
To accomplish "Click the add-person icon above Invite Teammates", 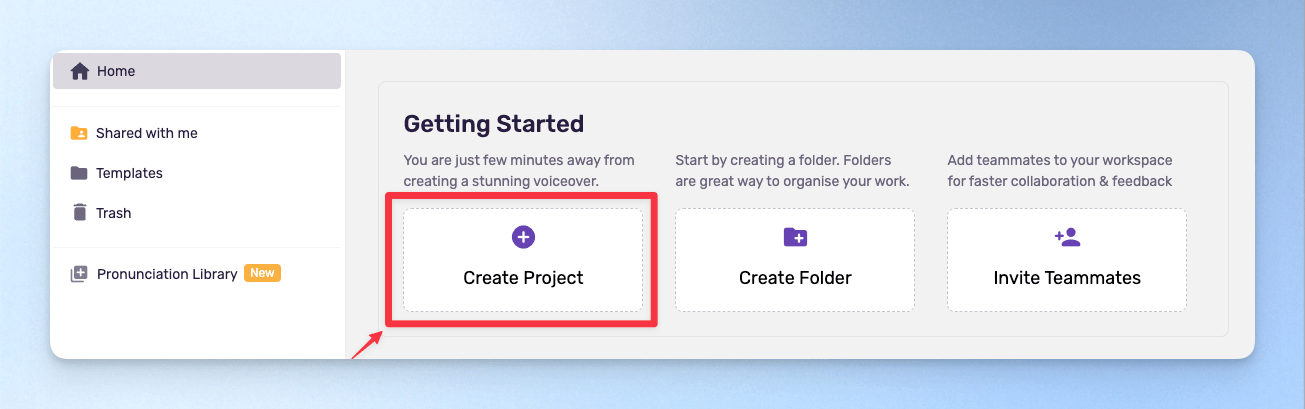I will [x=1067, y=237].
